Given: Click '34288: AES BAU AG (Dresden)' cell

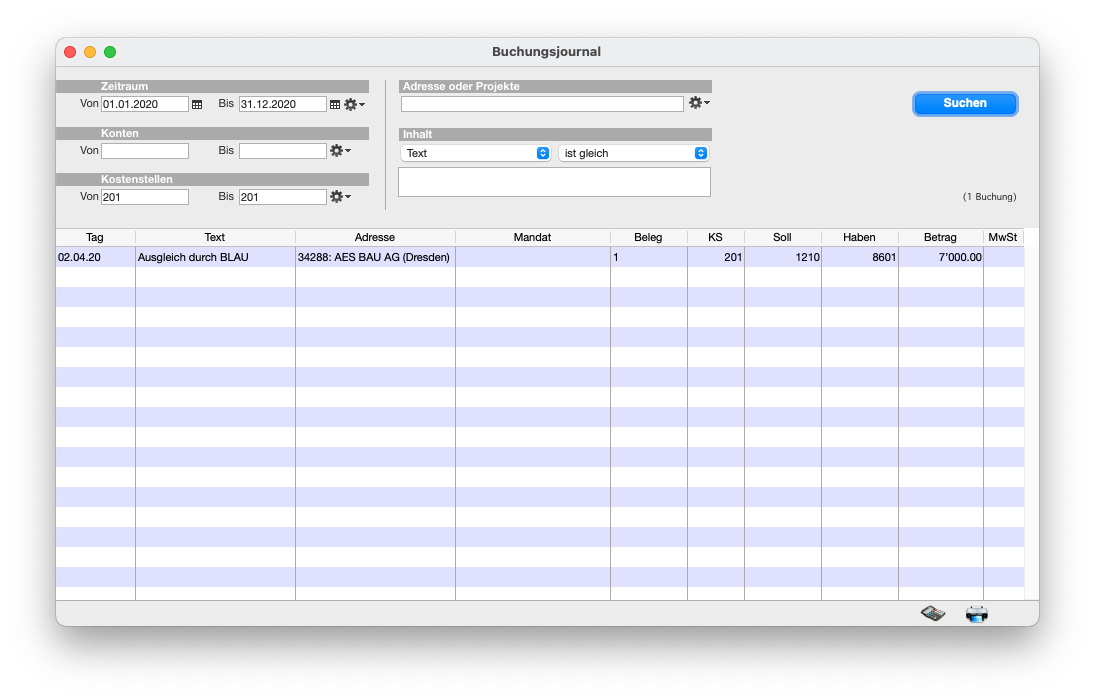Looking at the screenshot, I should pos(374,257).
